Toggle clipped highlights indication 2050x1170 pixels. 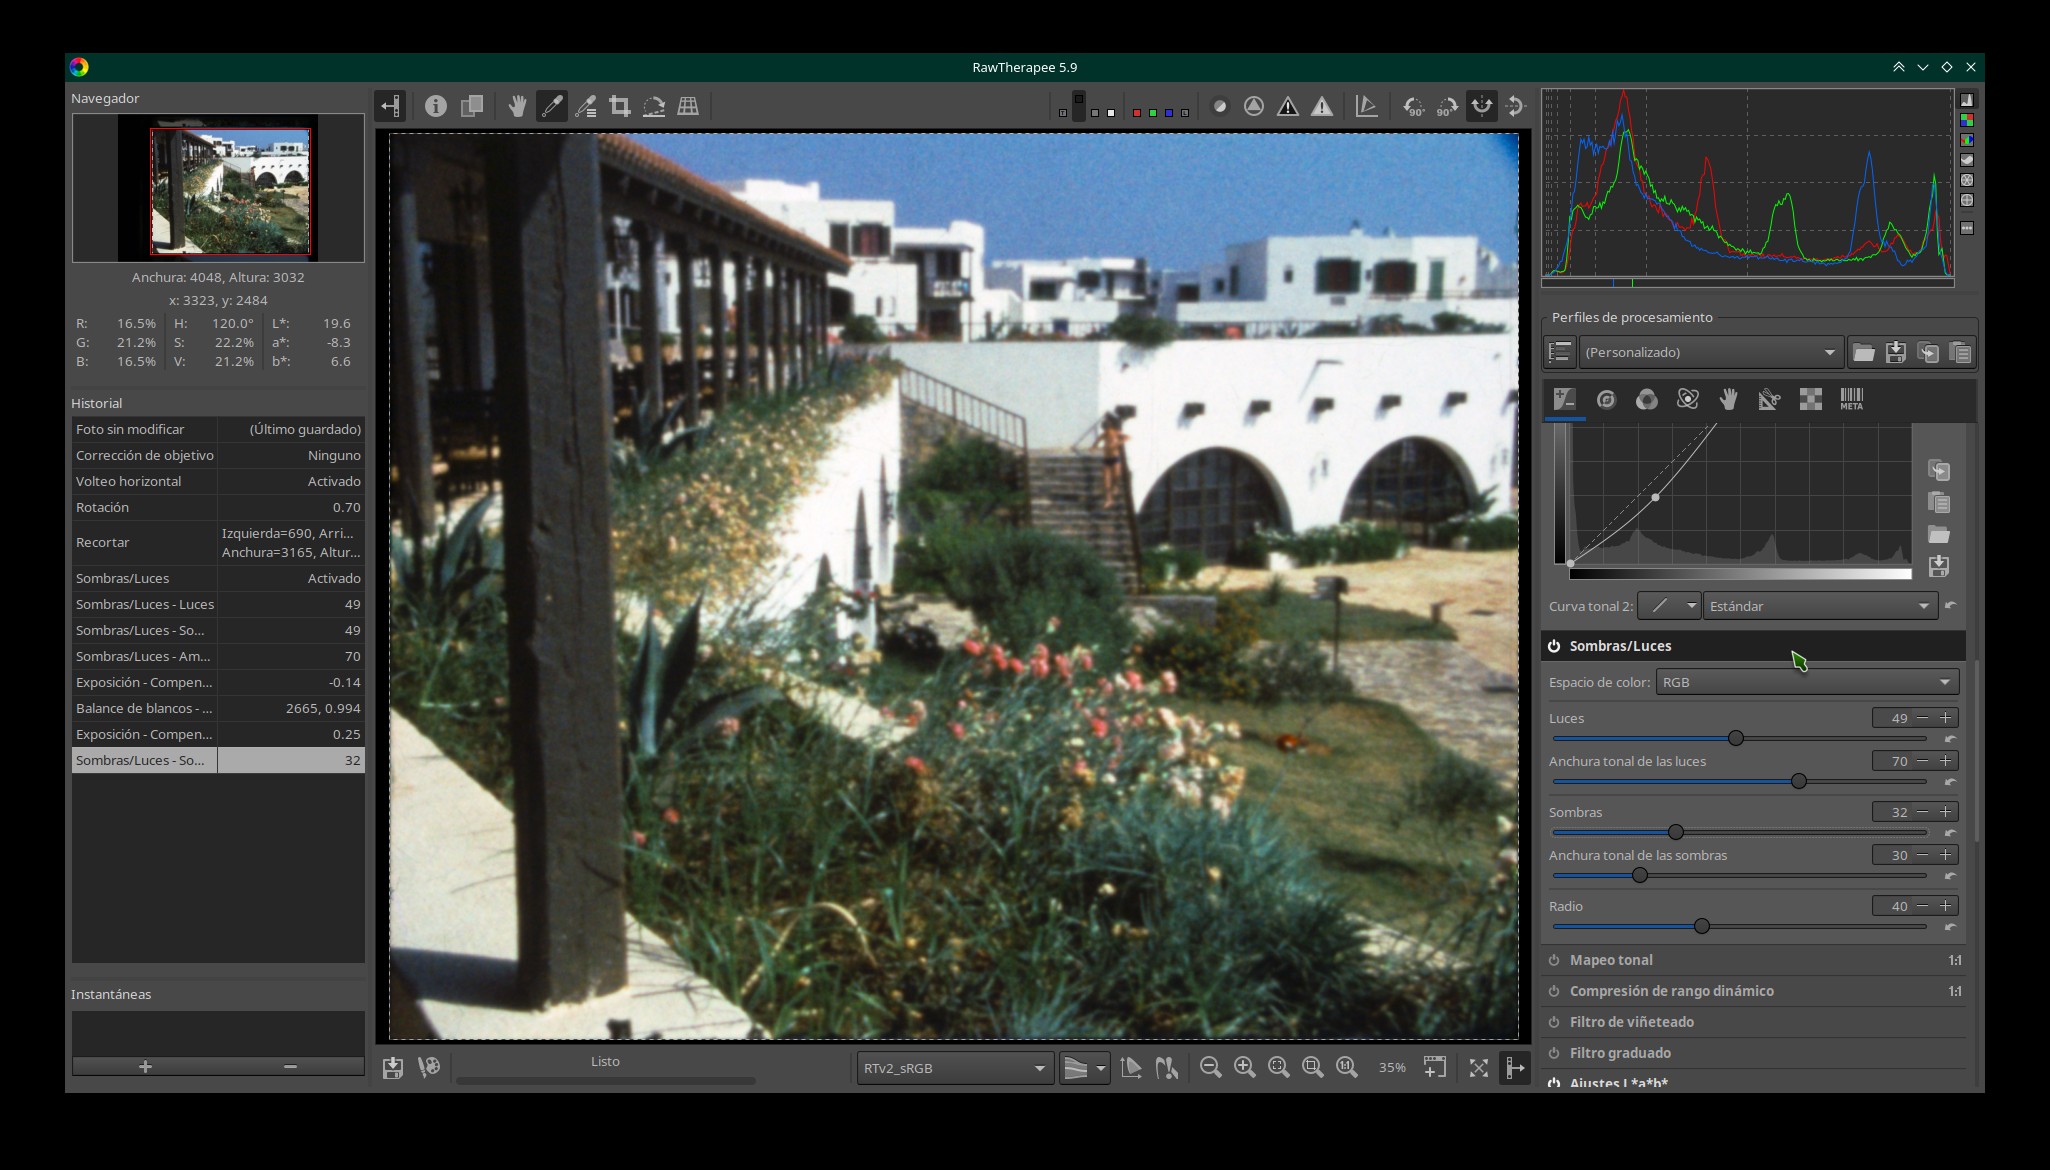coord(1322,106)
